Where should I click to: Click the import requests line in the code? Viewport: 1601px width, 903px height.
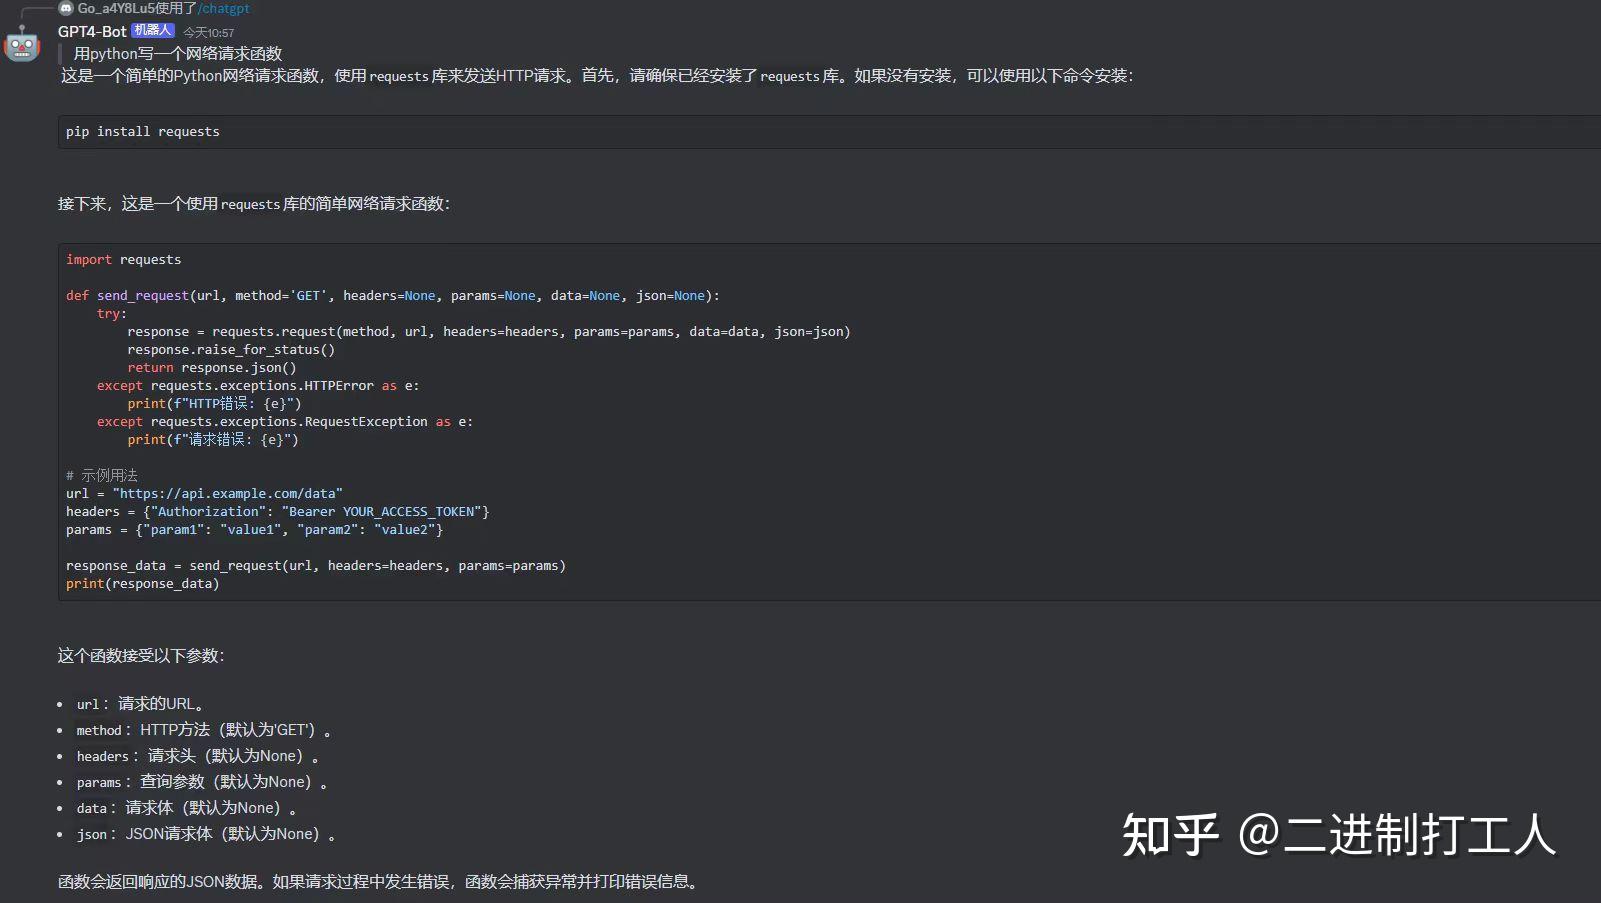click(123, 259)
